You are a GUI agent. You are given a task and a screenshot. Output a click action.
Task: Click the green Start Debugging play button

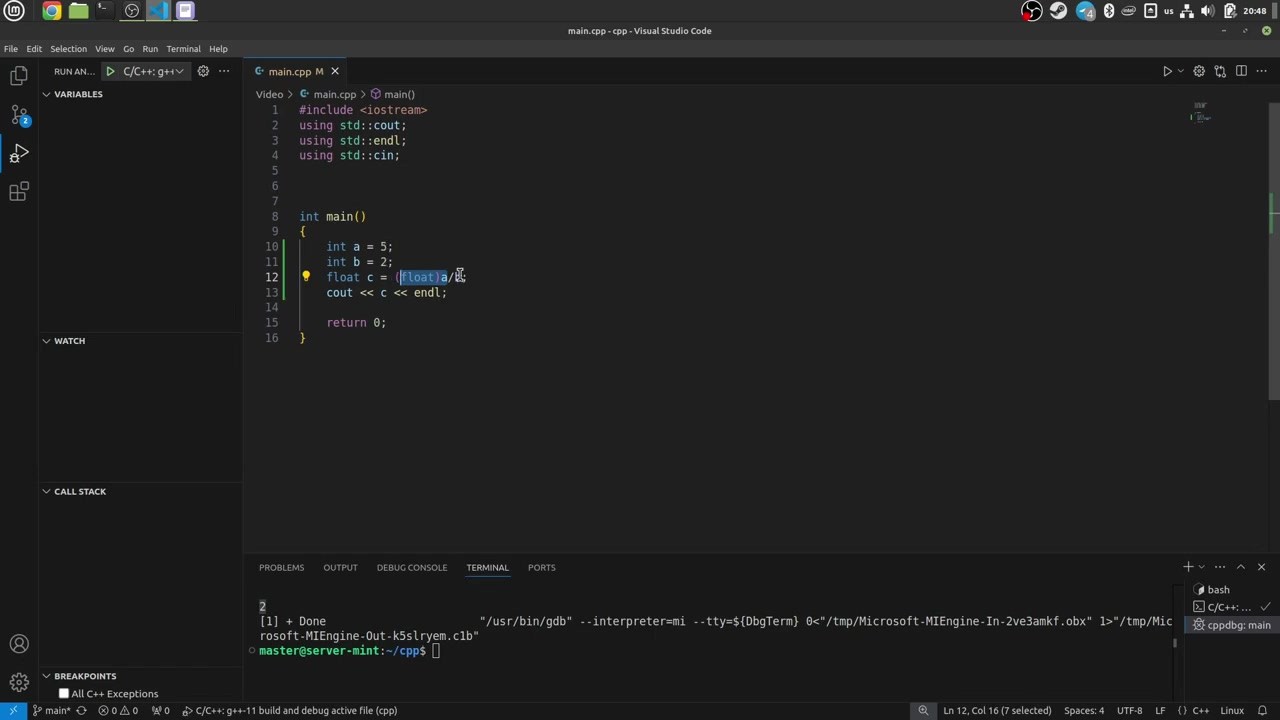(x=110, y=71)
